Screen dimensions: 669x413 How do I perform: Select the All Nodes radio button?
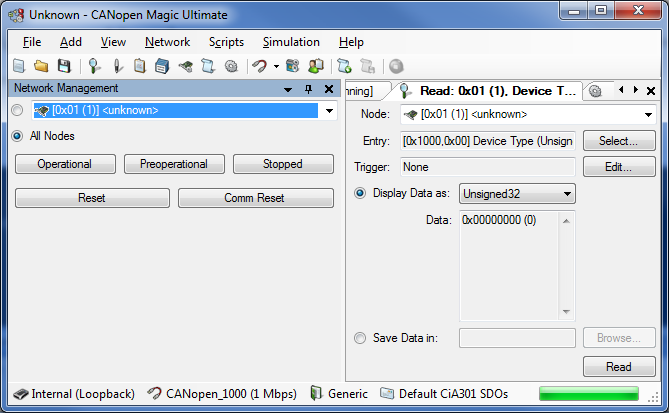pyautogui.click(x=17, y=136)
